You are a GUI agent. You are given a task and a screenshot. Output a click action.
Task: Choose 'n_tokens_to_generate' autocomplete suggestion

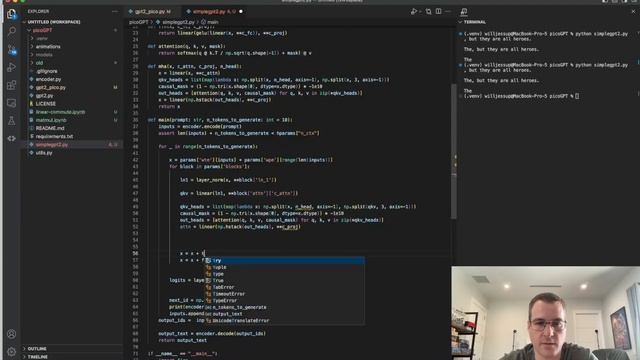(284, 307)
